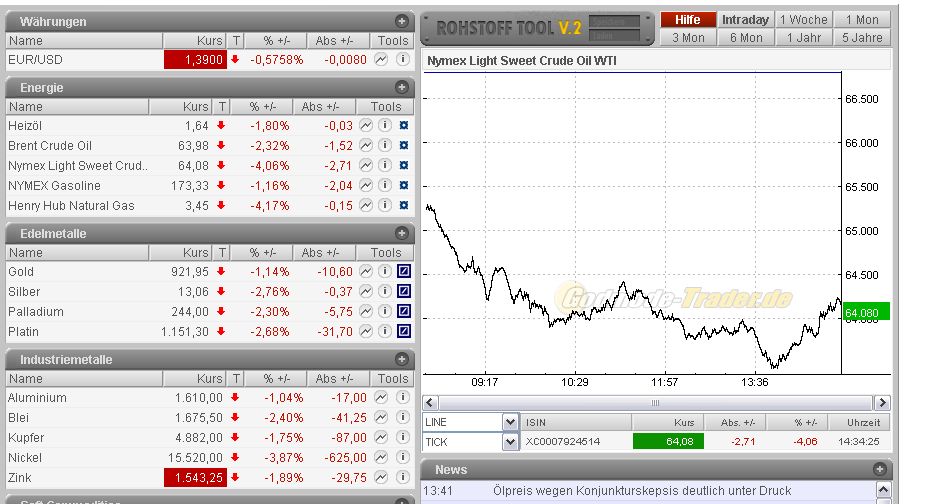Switch chart to 6 Mon view
The image size is (932, 504).
745,37
